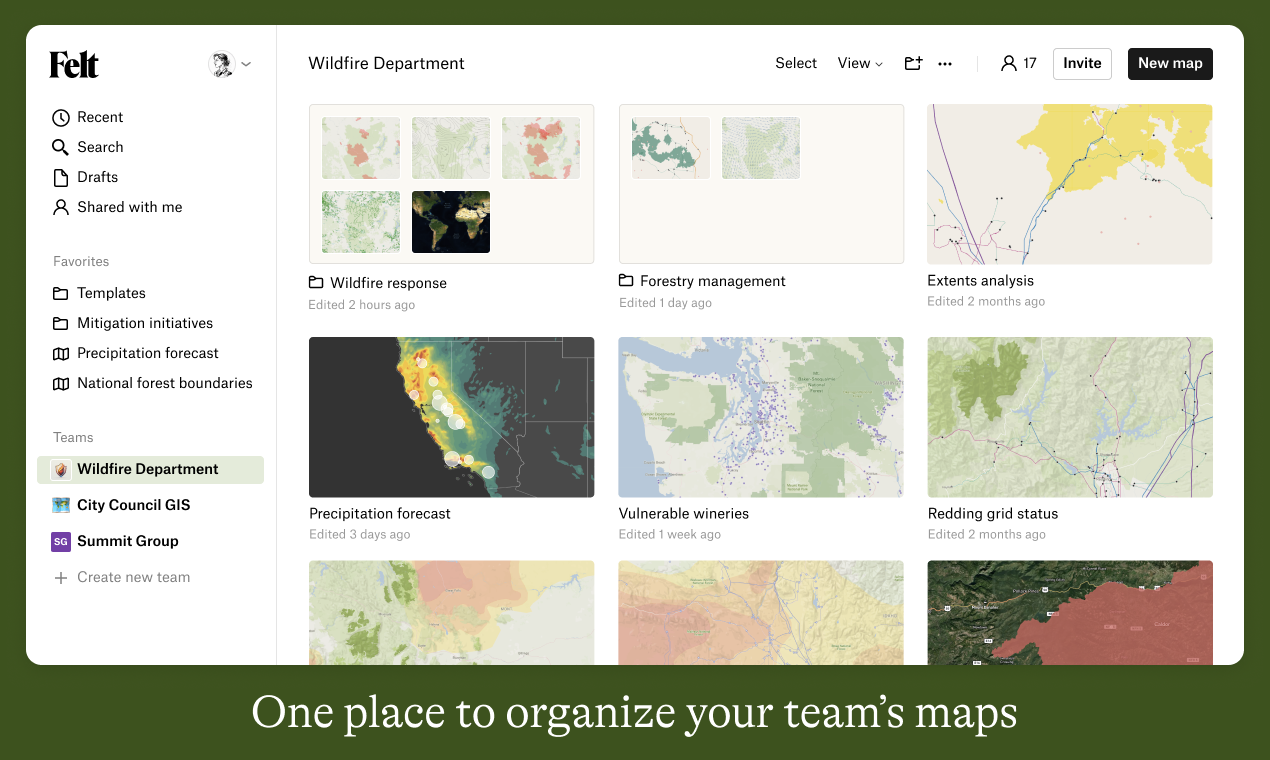Image resolution: width=1270 pixels, height=760 pixels.
Task: Click the Invite button
Action: (x=1082, y=64)
